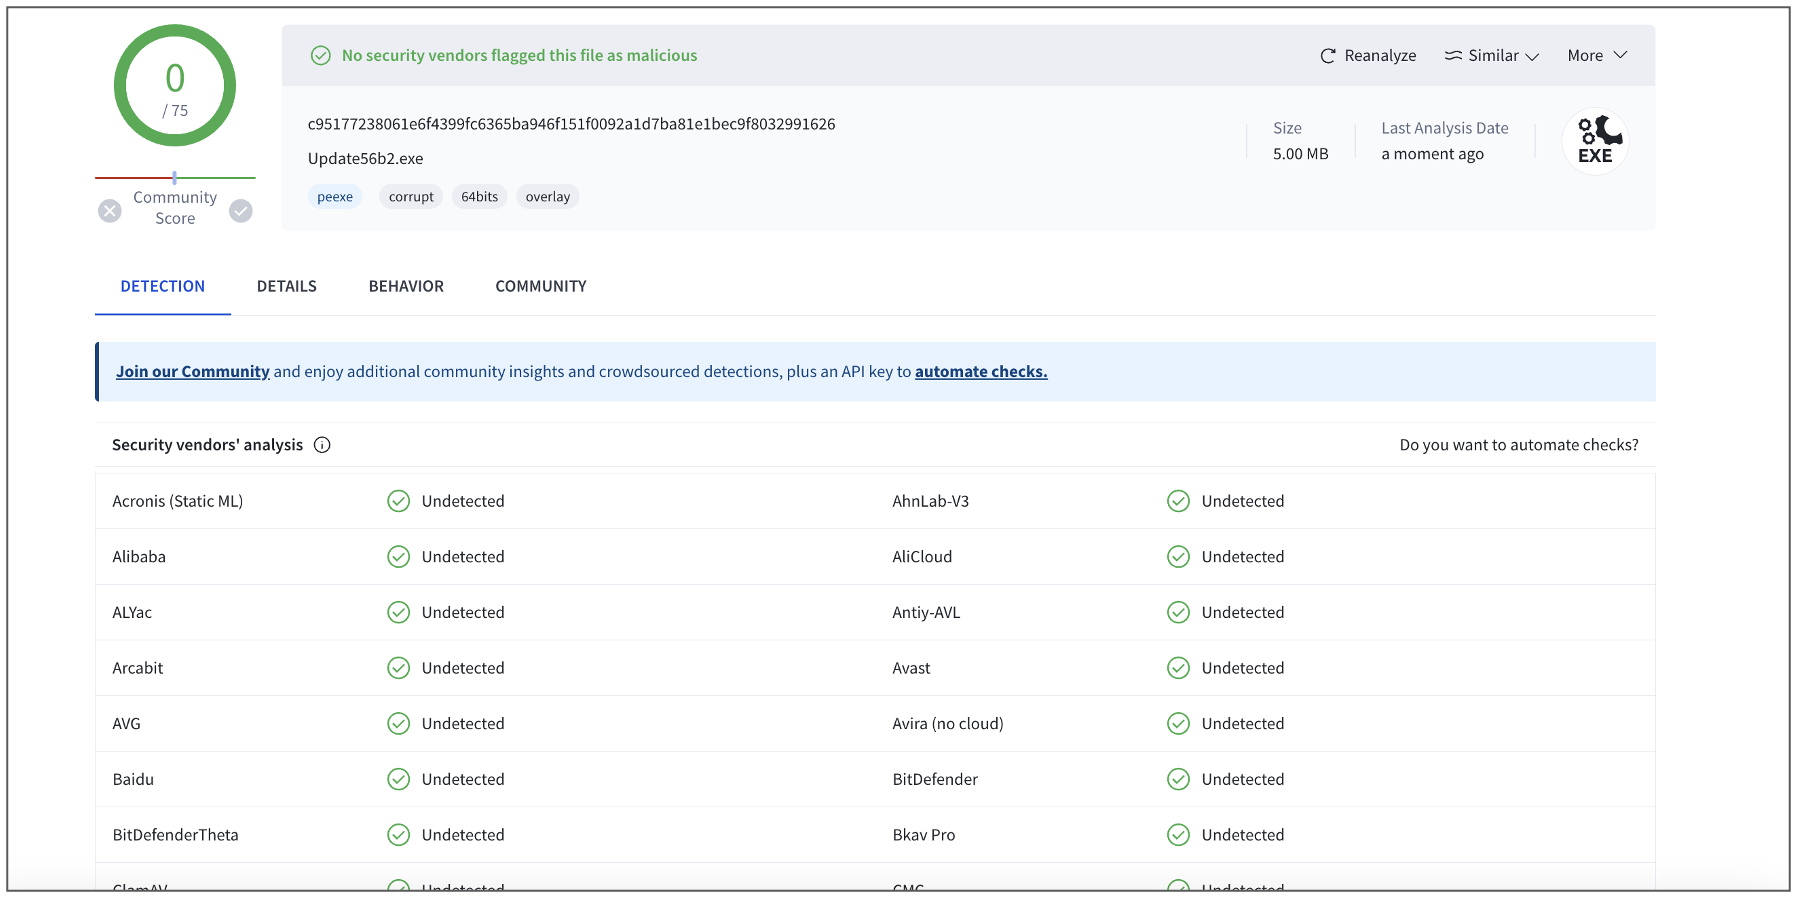Expand the Similar dropdown chevron
This screenshot has width=1798, height=898.
1532,56
